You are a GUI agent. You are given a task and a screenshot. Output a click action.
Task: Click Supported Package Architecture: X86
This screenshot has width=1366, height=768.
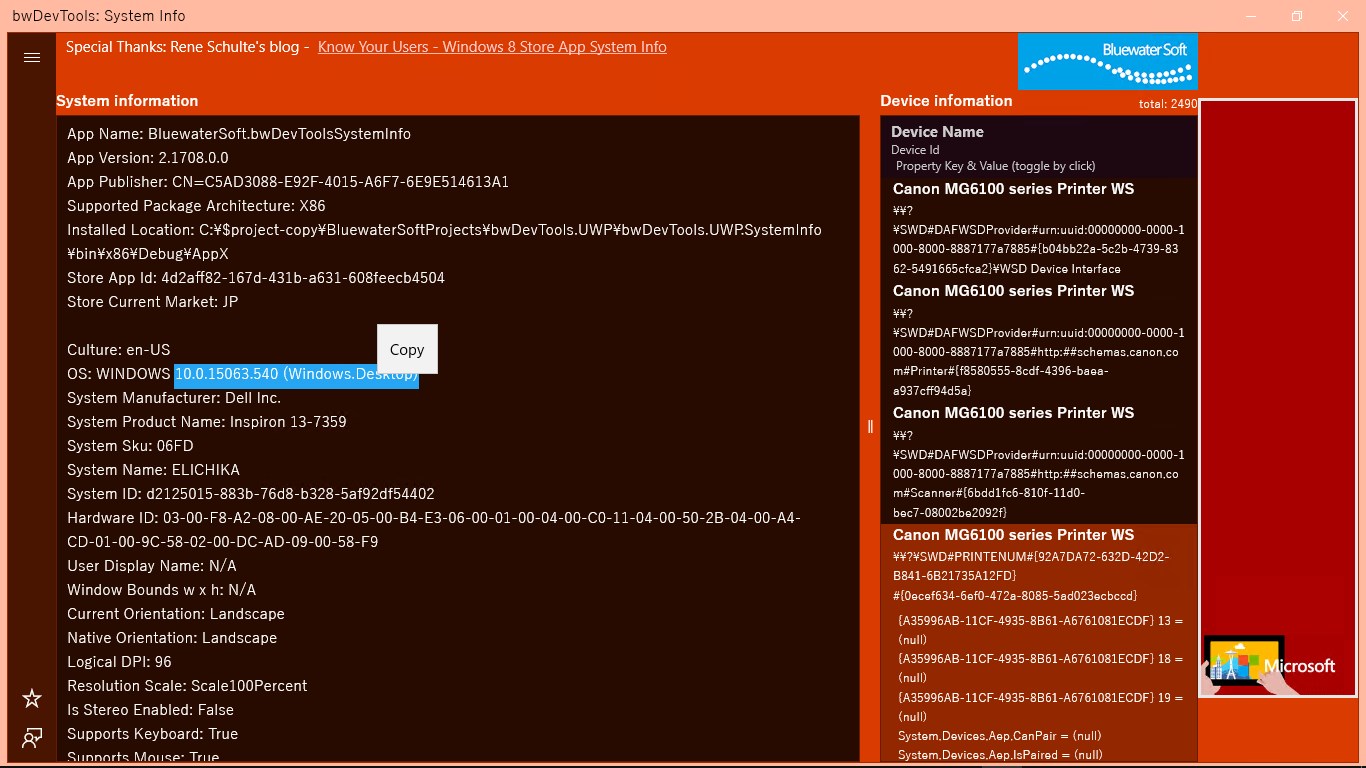click(196, 206)
